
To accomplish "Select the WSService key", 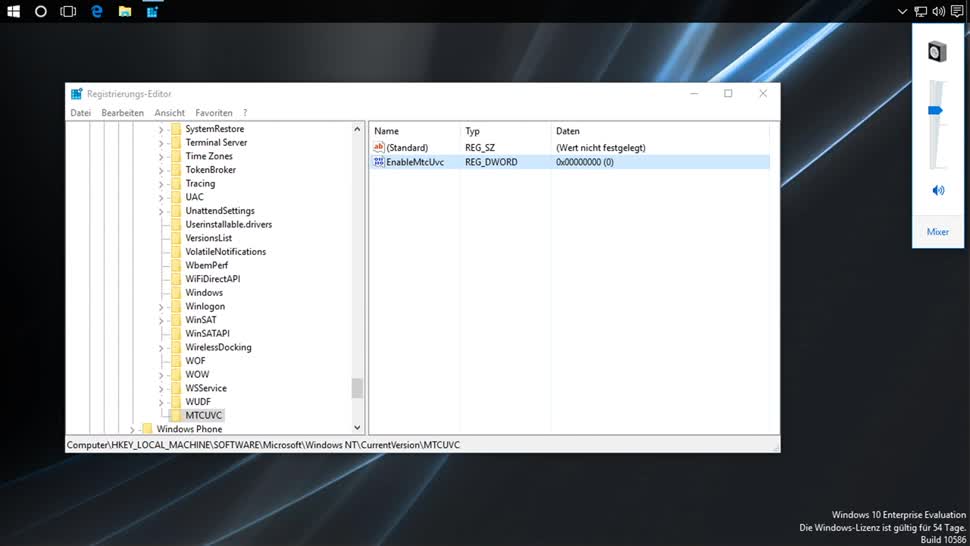I will pyautogui.click(x=206, y=388).
